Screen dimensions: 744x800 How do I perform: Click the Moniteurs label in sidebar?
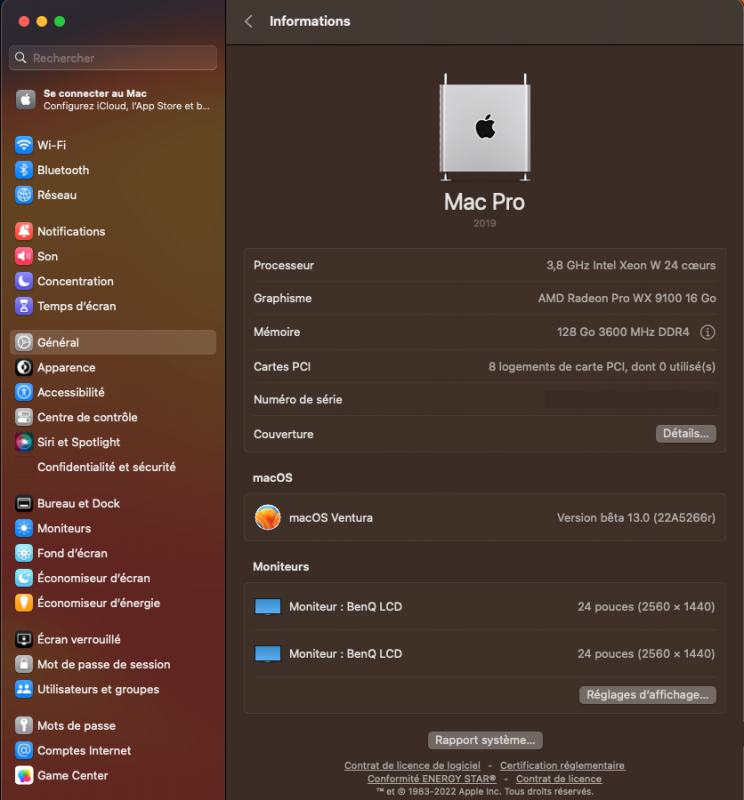click(x=64, y=529)
